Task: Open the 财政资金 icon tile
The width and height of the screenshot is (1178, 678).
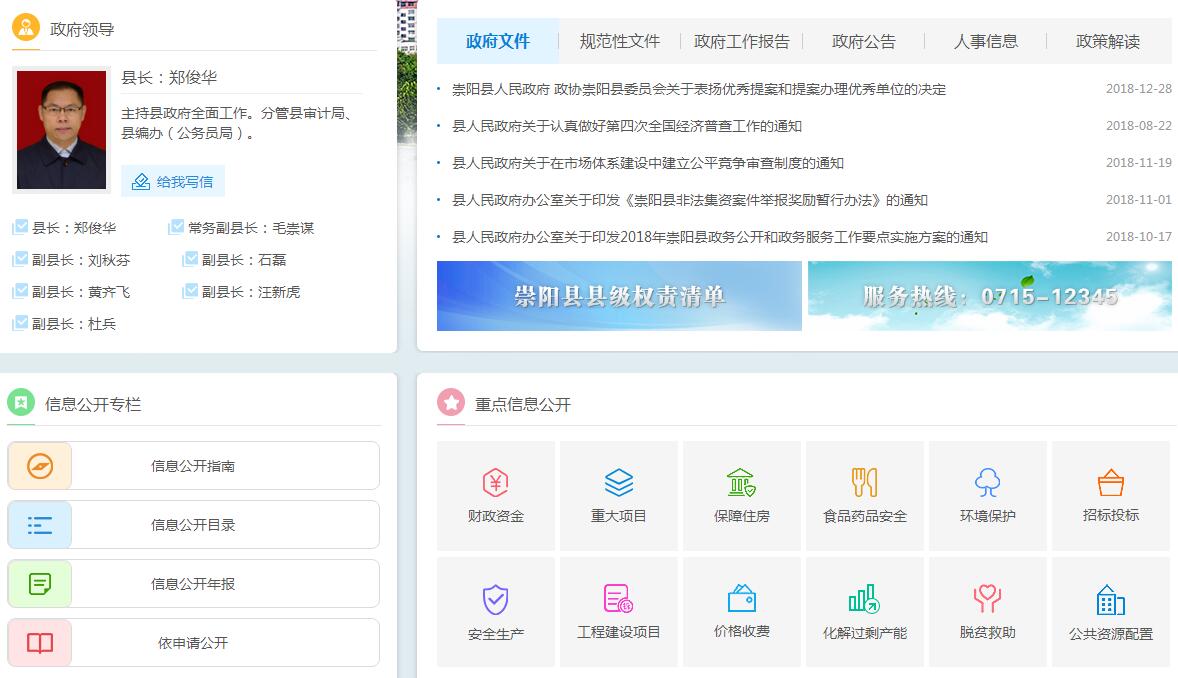Action: click(495, 495)
